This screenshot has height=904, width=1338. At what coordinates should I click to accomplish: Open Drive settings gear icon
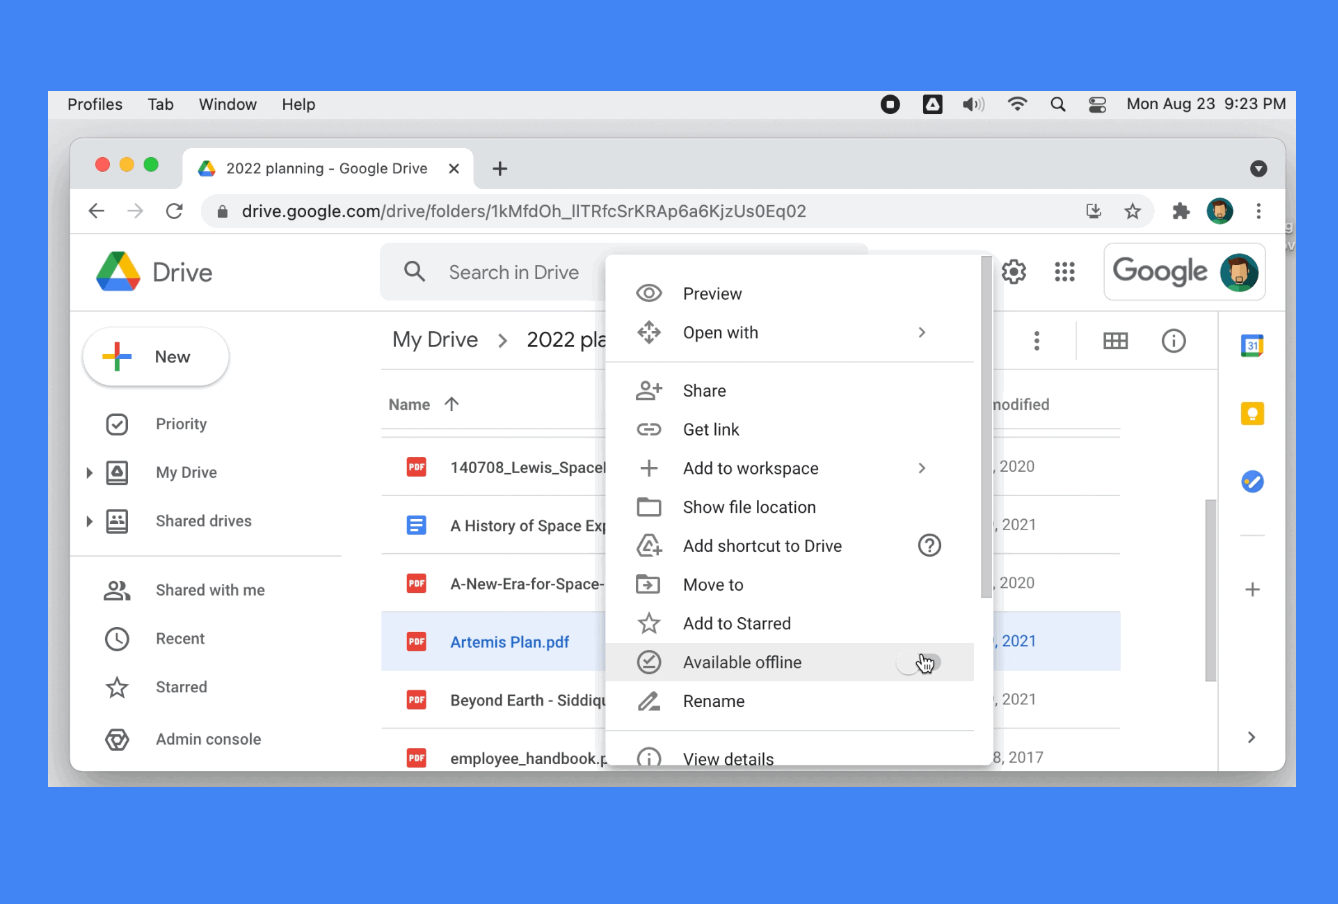[x=1014, y=272]
